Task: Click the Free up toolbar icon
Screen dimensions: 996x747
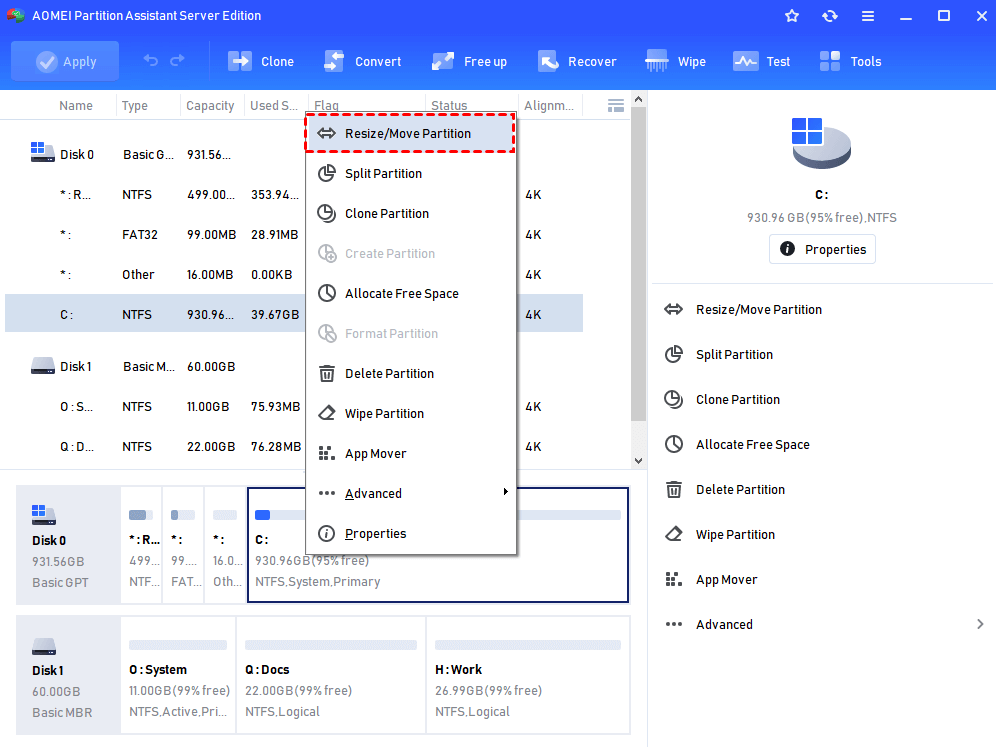Action: (x=444, y=61)
